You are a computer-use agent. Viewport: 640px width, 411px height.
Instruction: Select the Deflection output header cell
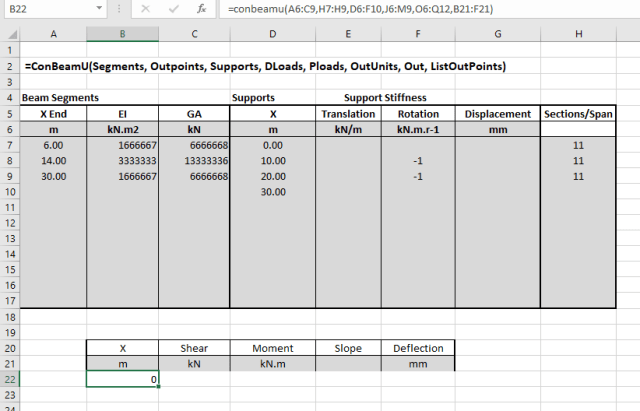tap(418, 347)
